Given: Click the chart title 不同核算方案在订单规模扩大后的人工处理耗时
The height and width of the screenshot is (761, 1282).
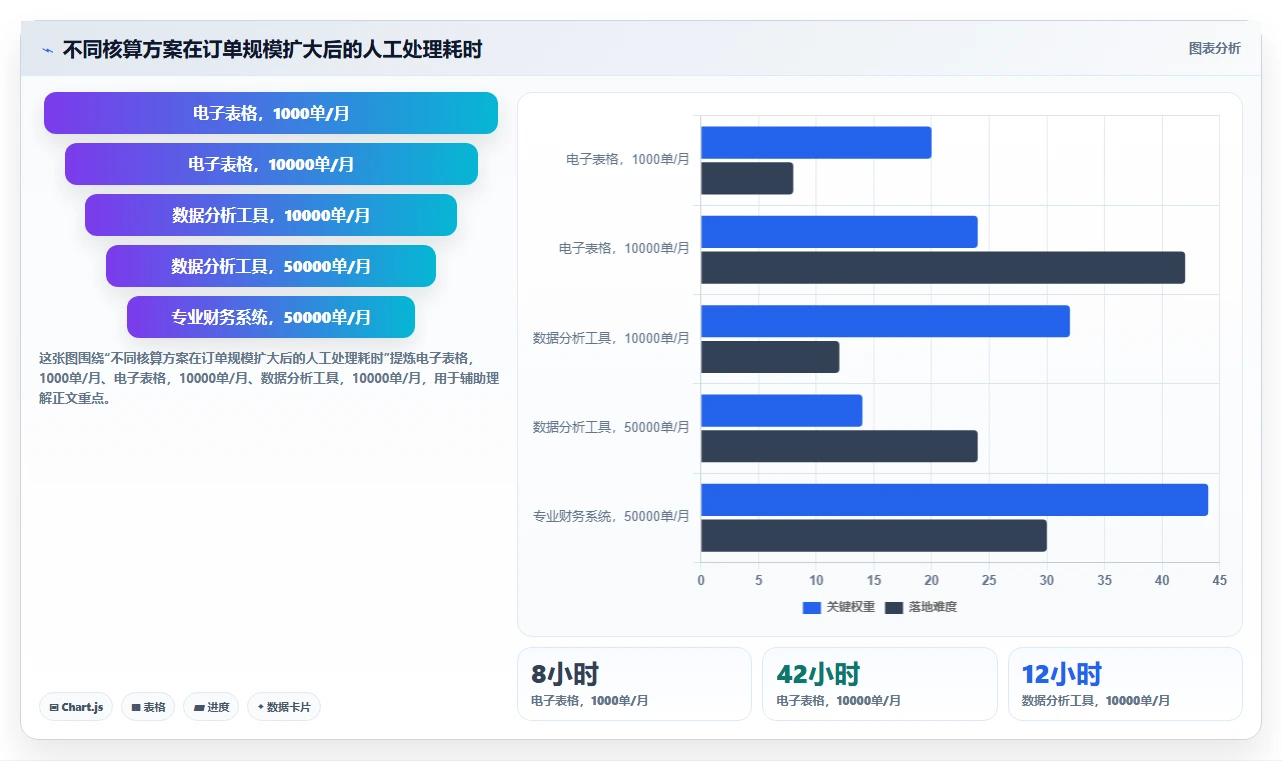Looking at the screenshot, I should click(272, 49).
